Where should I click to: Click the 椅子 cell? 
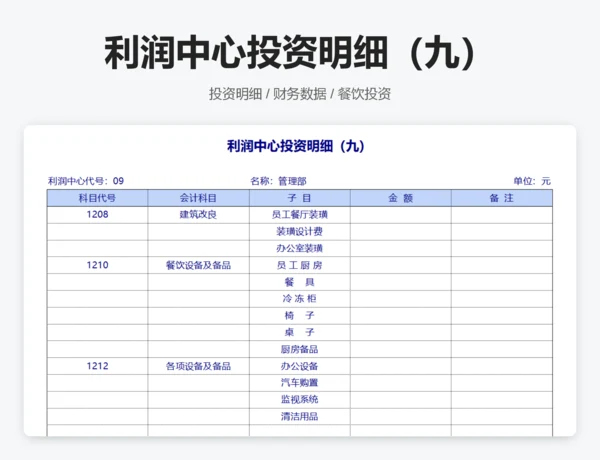pyautogui.click(x=300, y=316)
